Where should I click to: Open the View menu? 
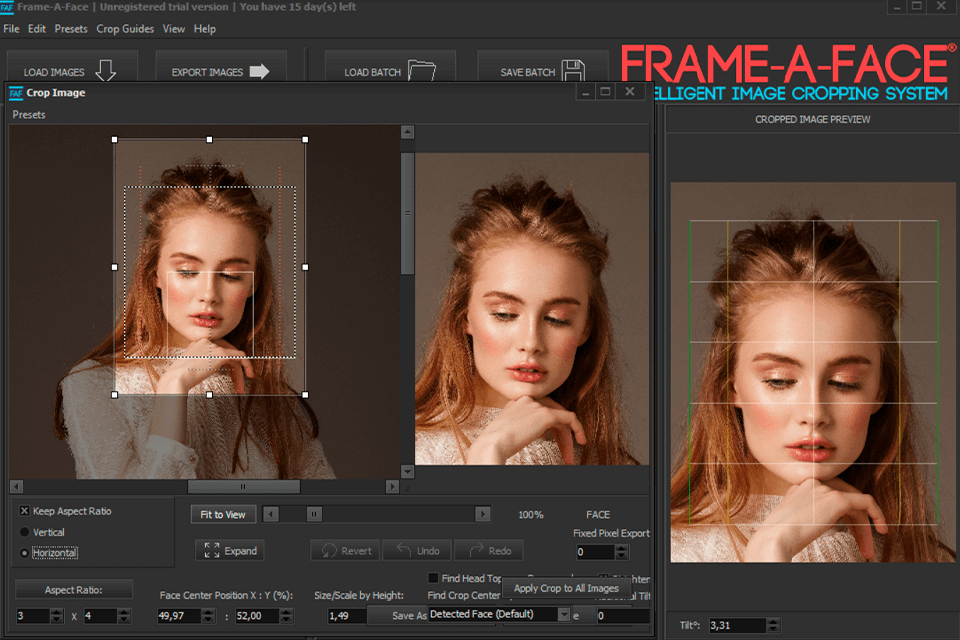(x=174, y=29)
